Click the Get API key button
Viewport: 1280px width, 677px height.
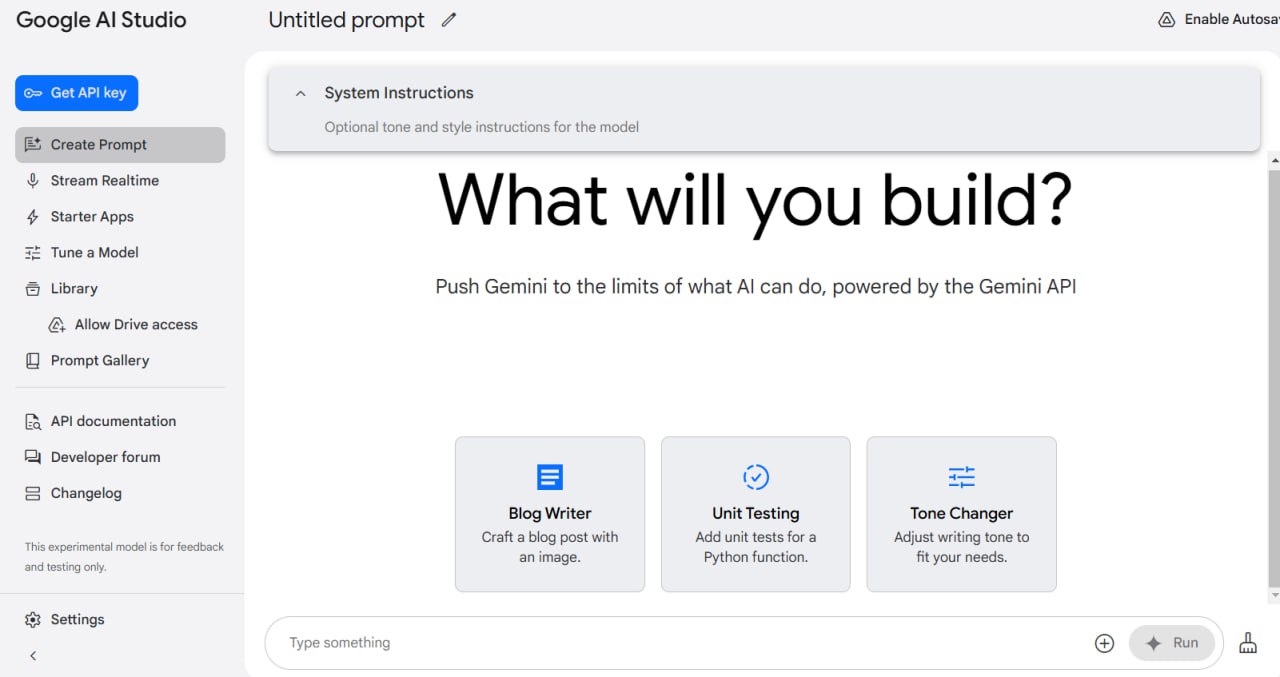pyautogui.click(x=77, y=93)
